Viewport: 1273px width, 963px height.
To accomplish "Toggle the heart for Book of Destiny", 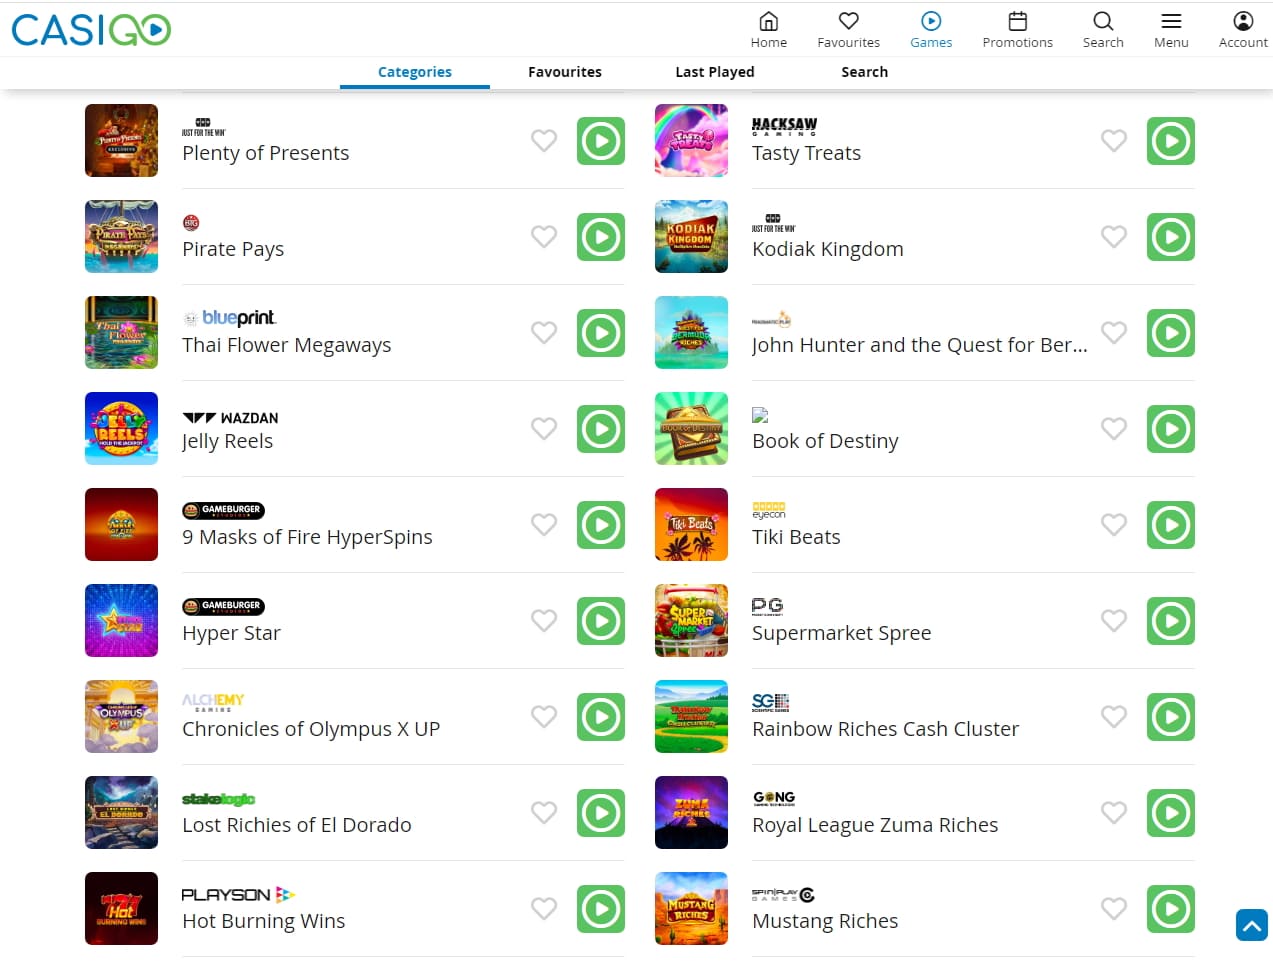I will coord(1114,429).
